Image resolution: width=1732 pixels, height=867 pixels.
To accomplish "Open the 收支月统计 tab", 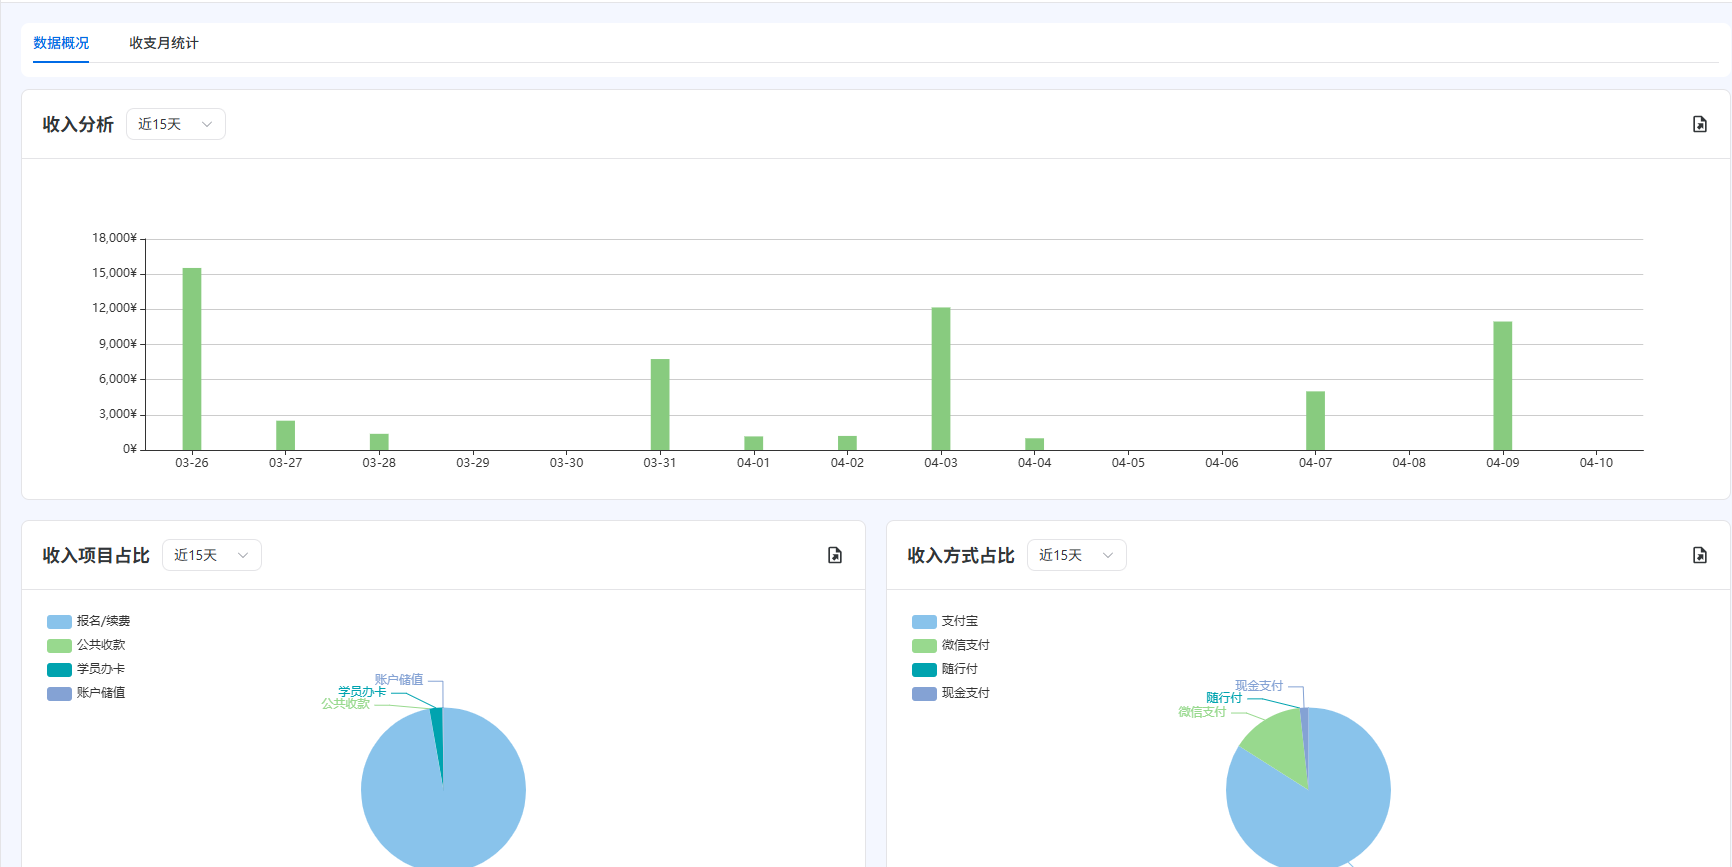I will coord(164,43).
